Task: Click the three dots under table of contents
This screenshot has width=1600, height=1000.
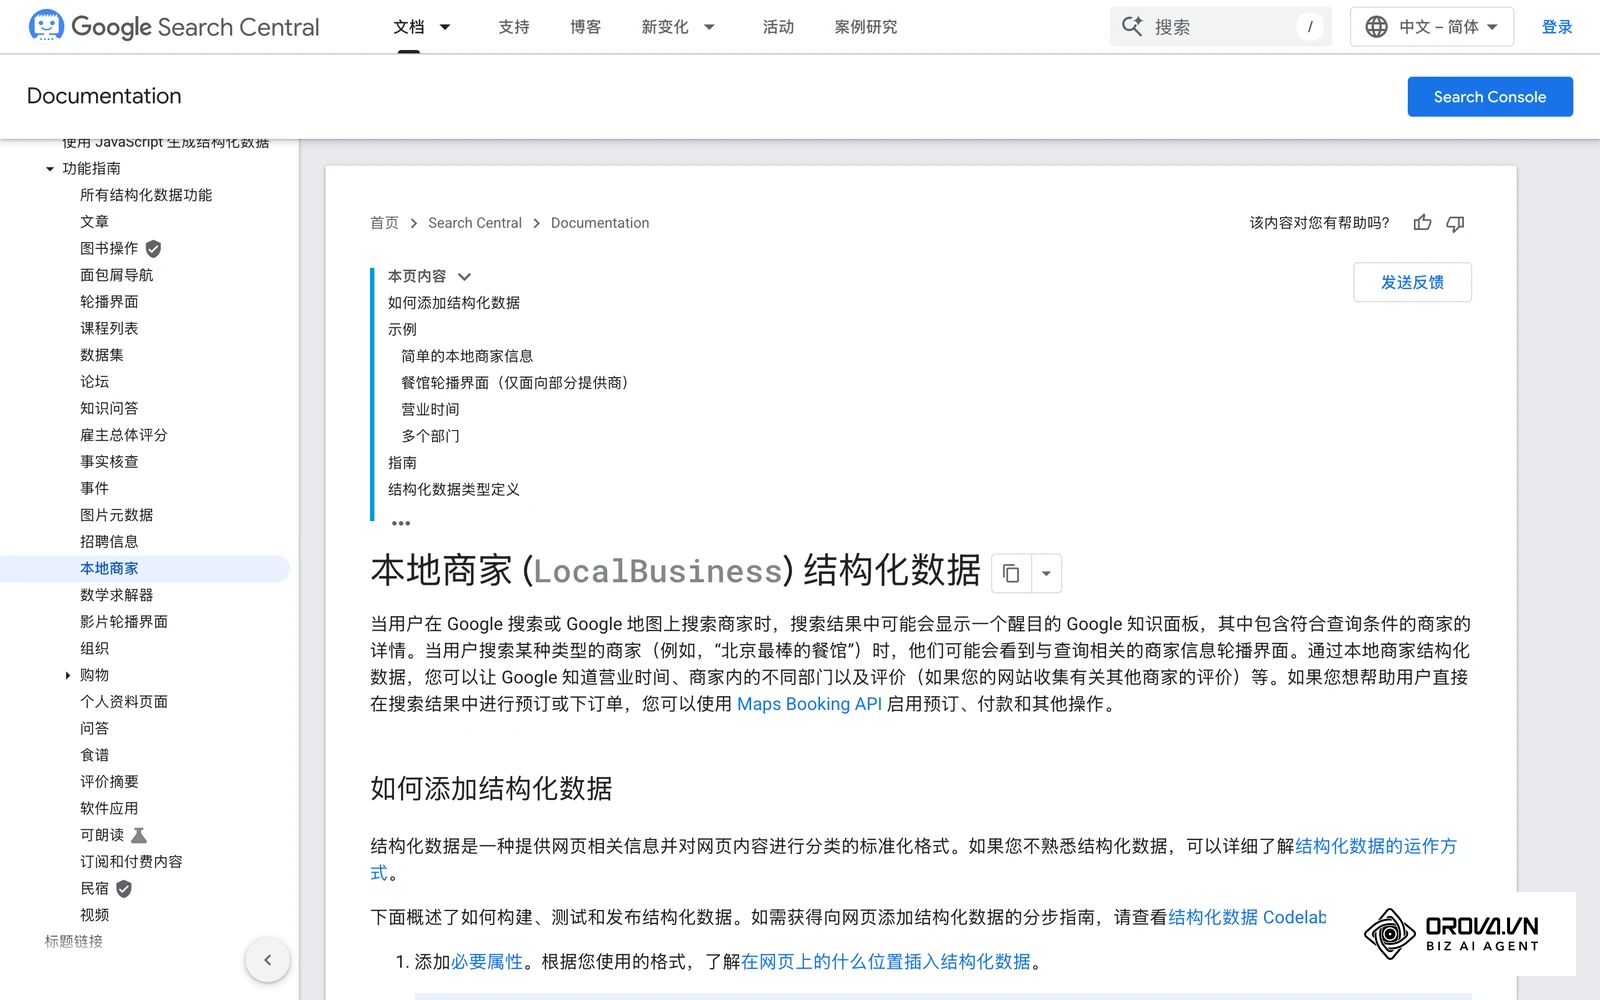Action: click(401, 523)
